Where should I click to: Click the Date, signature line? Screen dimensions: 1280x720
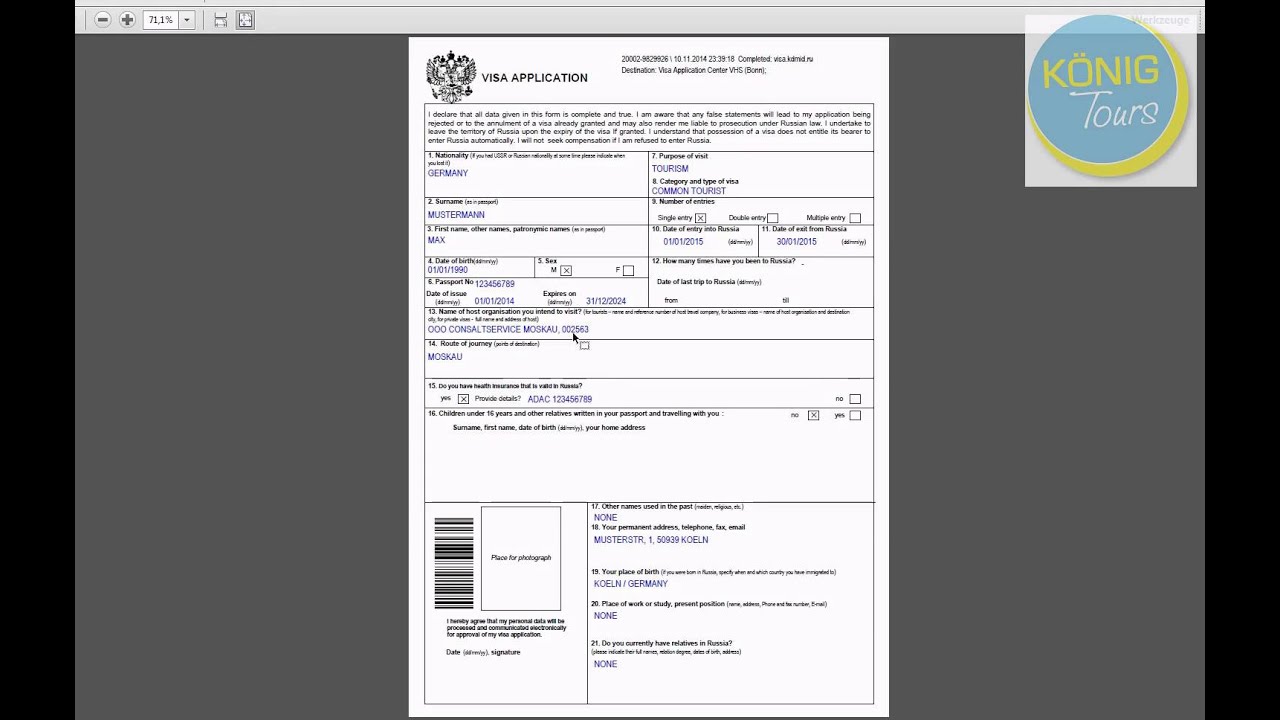(x=483, y=652)
